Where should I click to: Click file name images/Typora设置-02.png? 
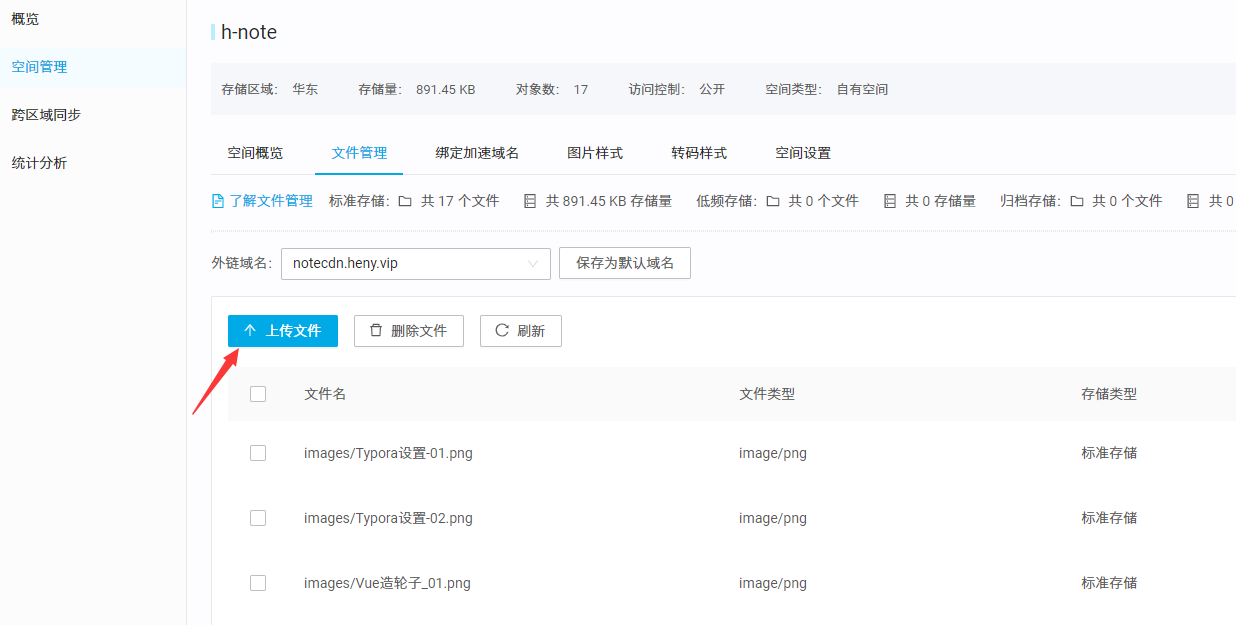[x=388, y=518]
